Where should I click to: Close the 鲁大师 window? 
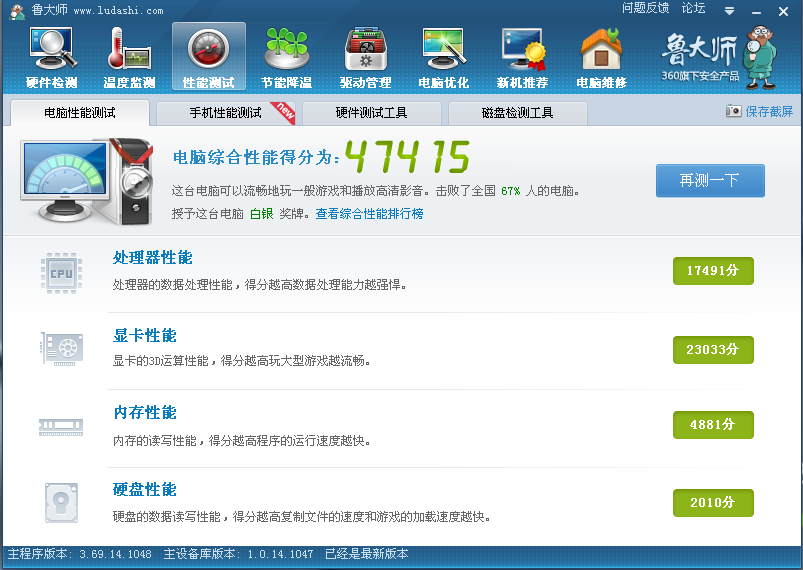click(783, 11)
